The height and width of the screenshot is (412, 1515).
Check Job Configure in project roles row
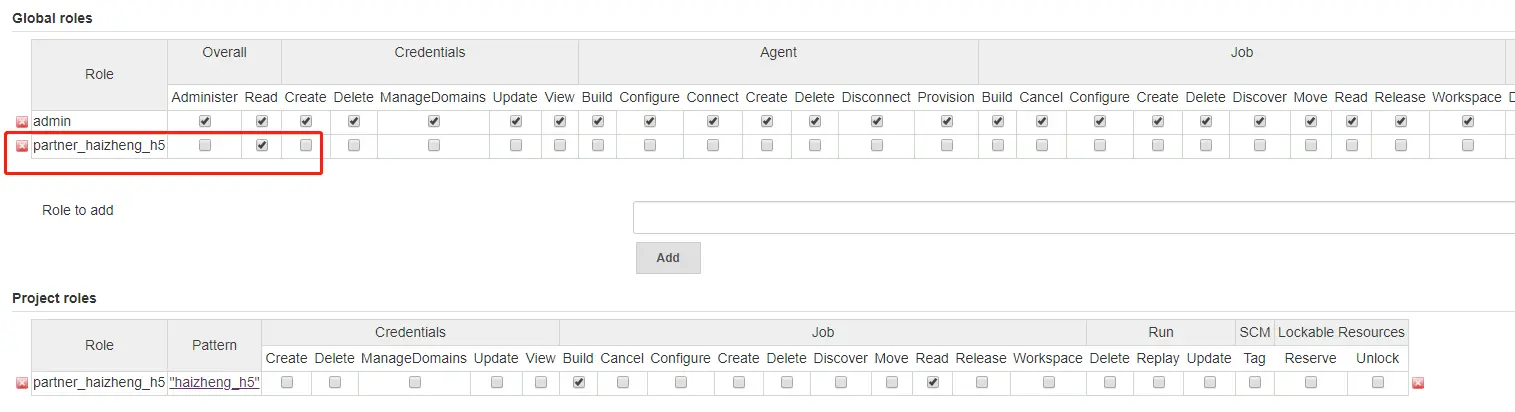(680, 382)
